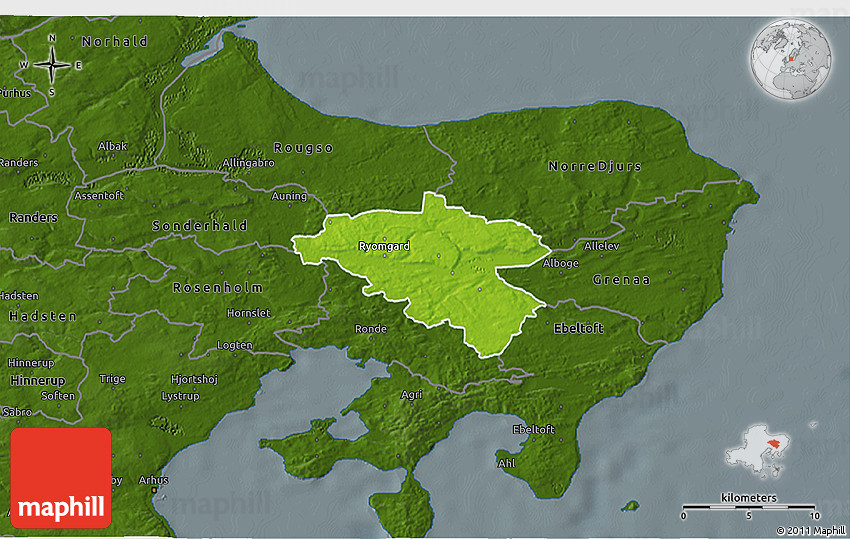Click the red maphill logo
Image resolution: width=850 pixels, height=539 pixels.
tap(61, 478)
